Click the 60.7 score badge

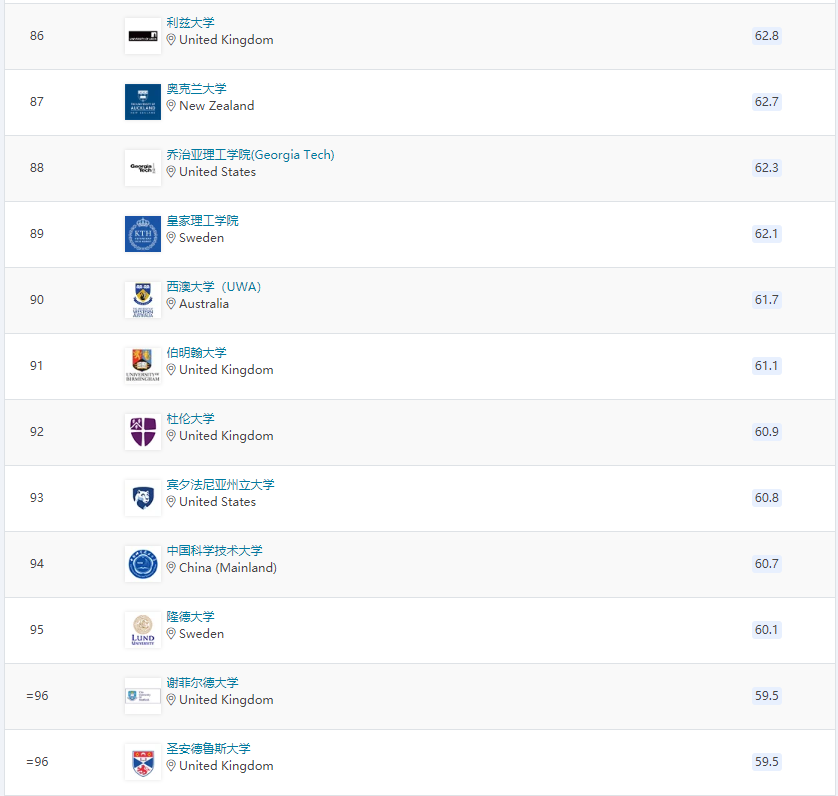click(767, 564)
